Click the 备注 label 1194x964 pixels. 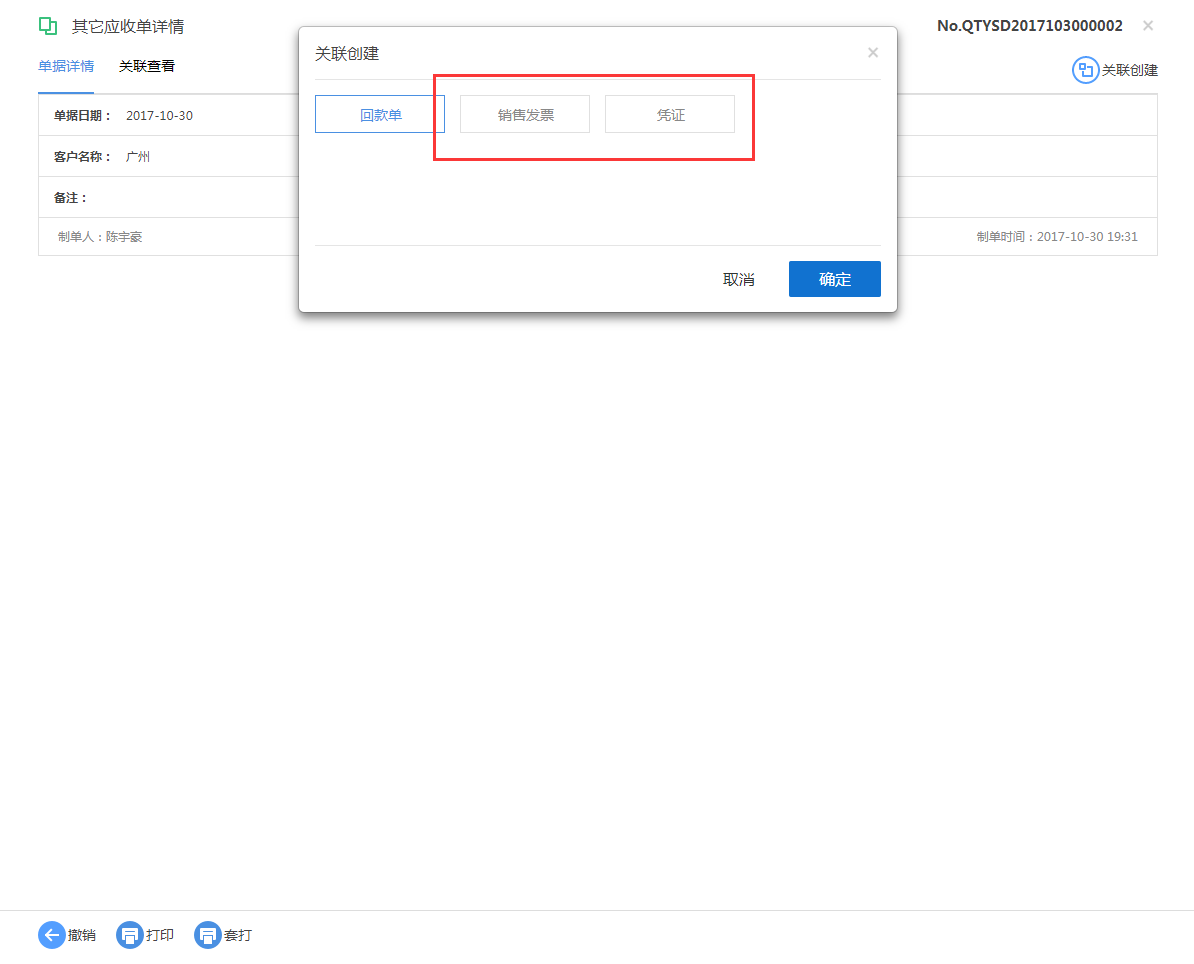tap(70, 198)
